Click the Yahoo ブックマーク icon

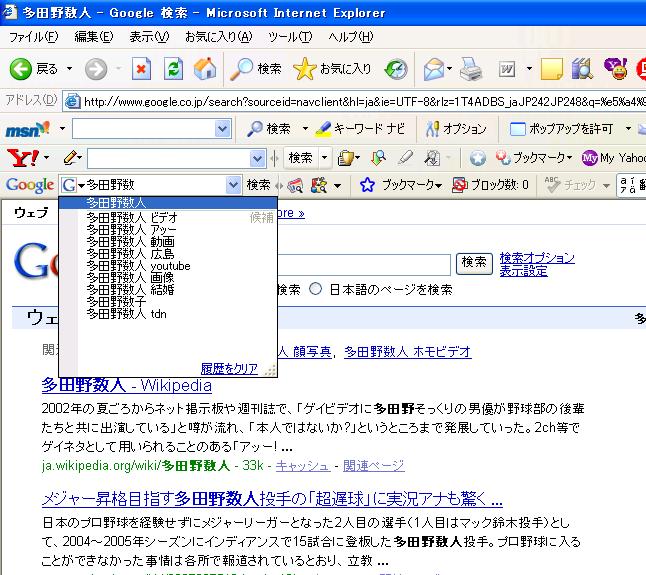pyautogui.click(x=503, y=158)
